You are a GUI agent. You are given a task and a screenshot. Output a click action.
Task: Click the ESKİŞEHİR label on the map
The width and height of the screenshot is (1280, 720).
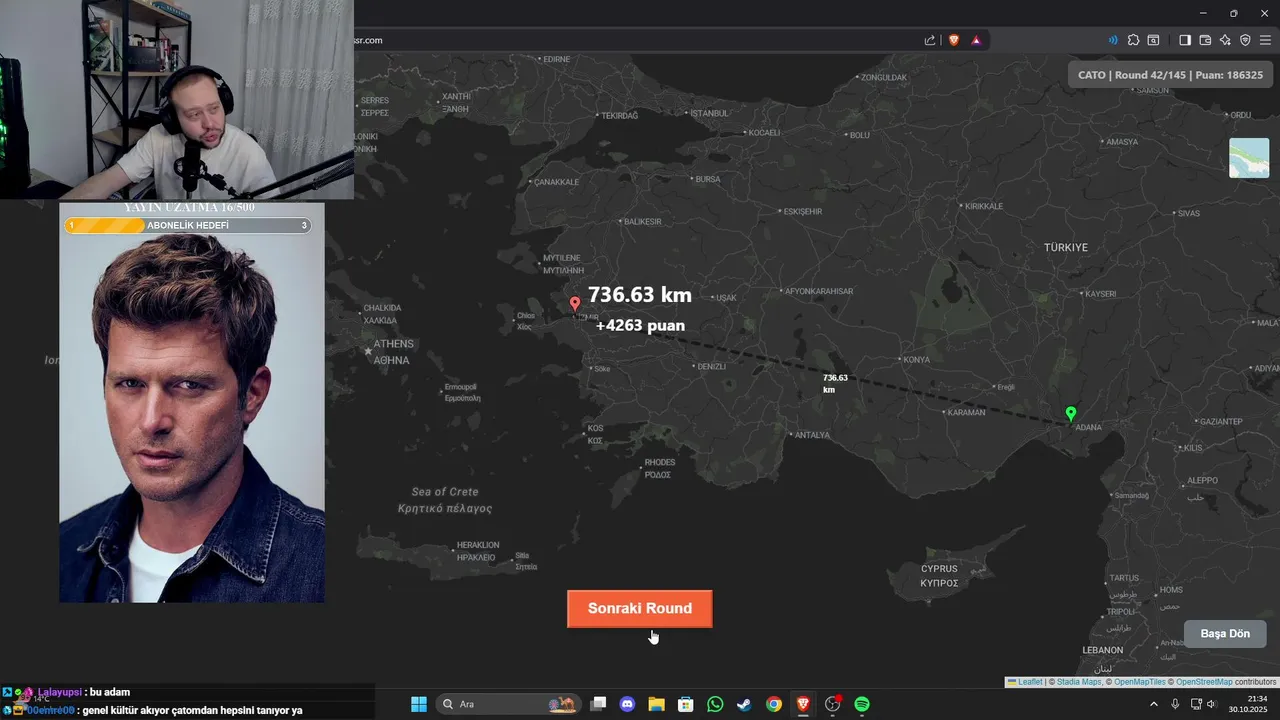point(803,212)
